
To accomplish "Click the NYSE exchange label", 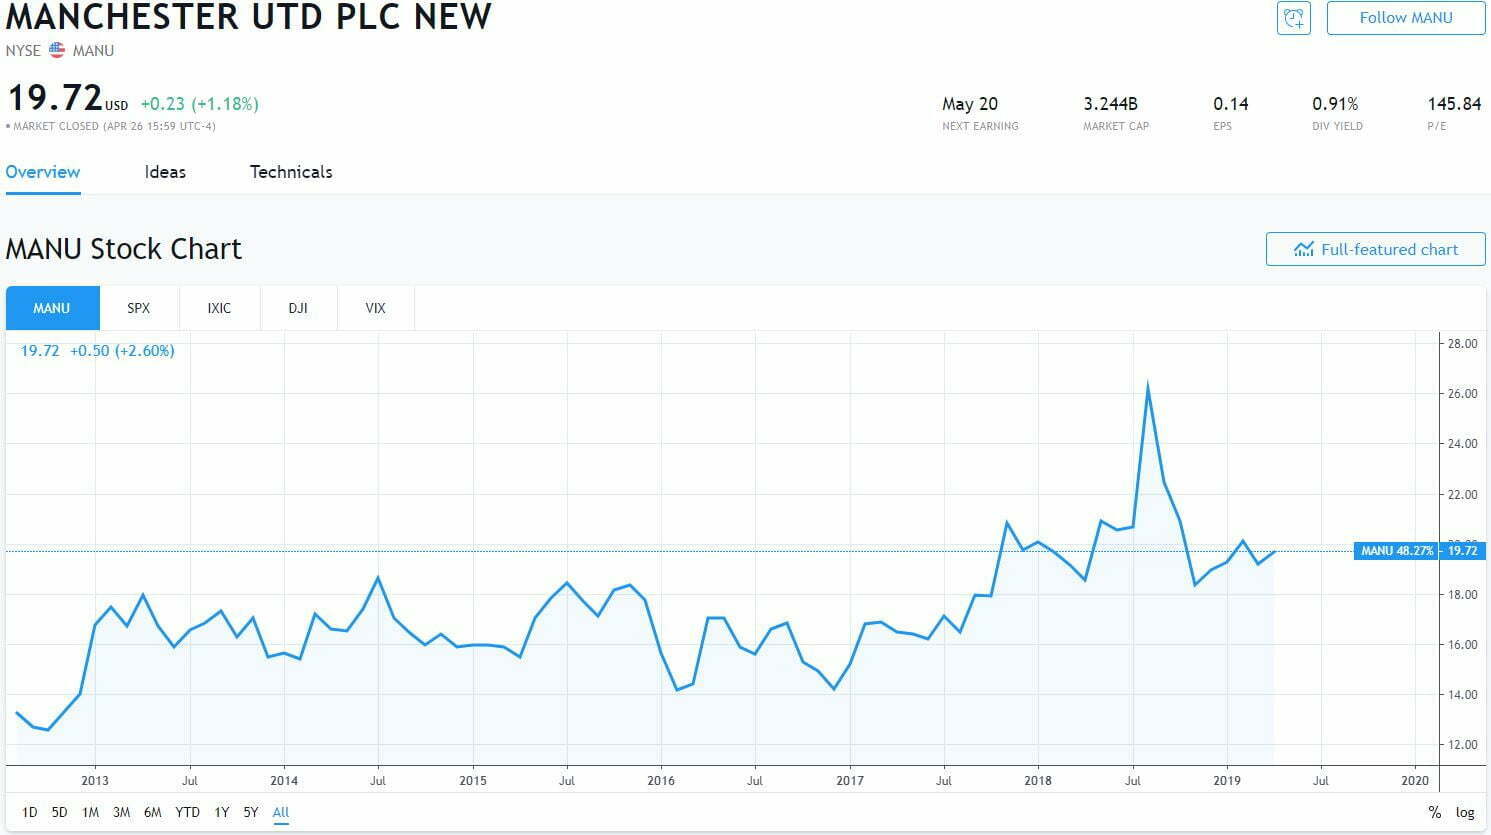I will 23,51.
